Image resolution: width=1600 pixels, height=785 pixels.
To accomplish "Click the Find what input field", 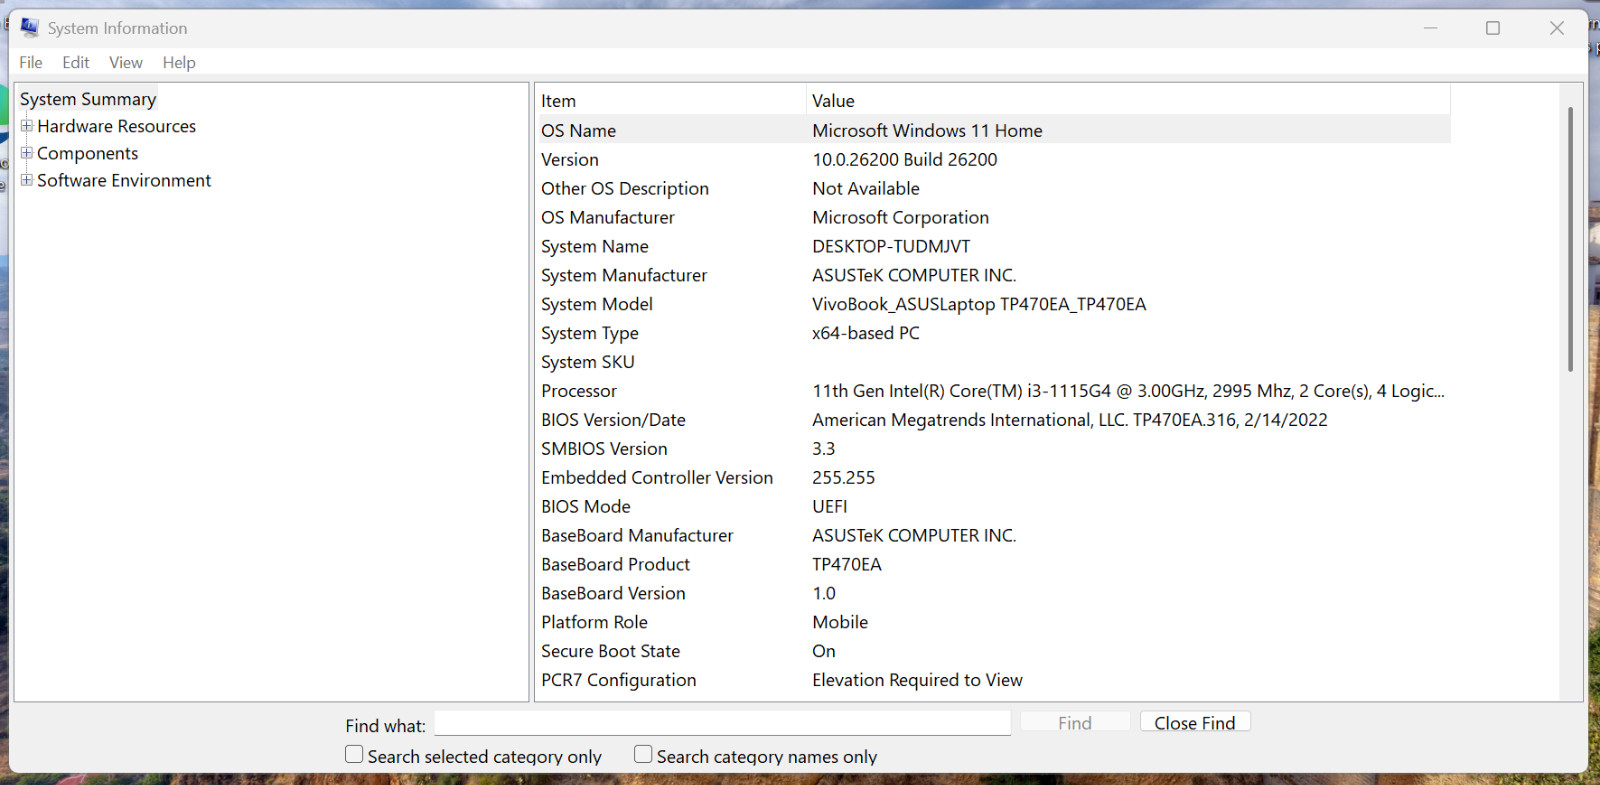I will (723, 723).
